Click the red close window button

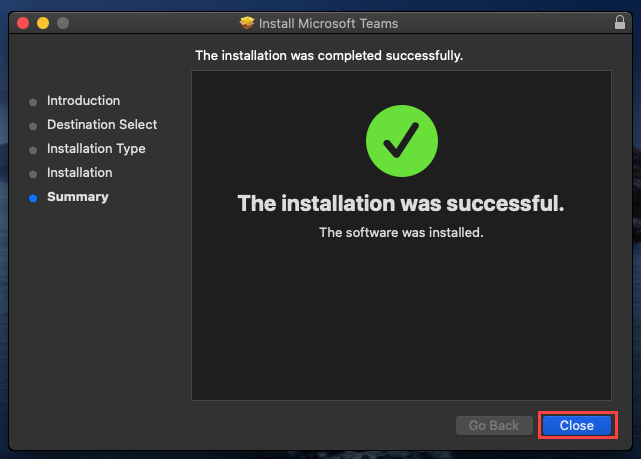[23, 23]
